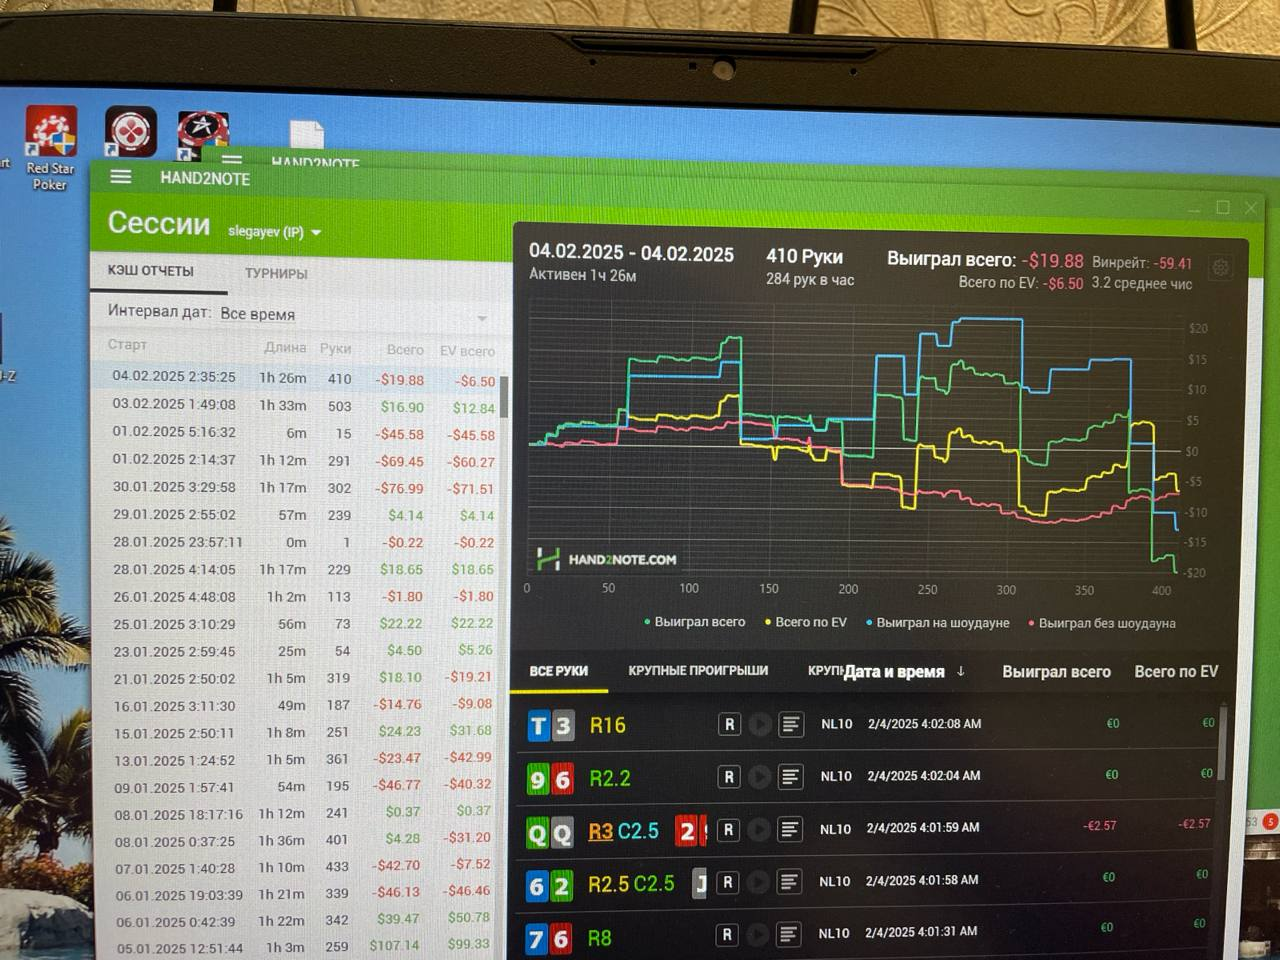Play the replay for the 76 R8 hand
This screenshot has height=960, width=1280.
(758, 934)
